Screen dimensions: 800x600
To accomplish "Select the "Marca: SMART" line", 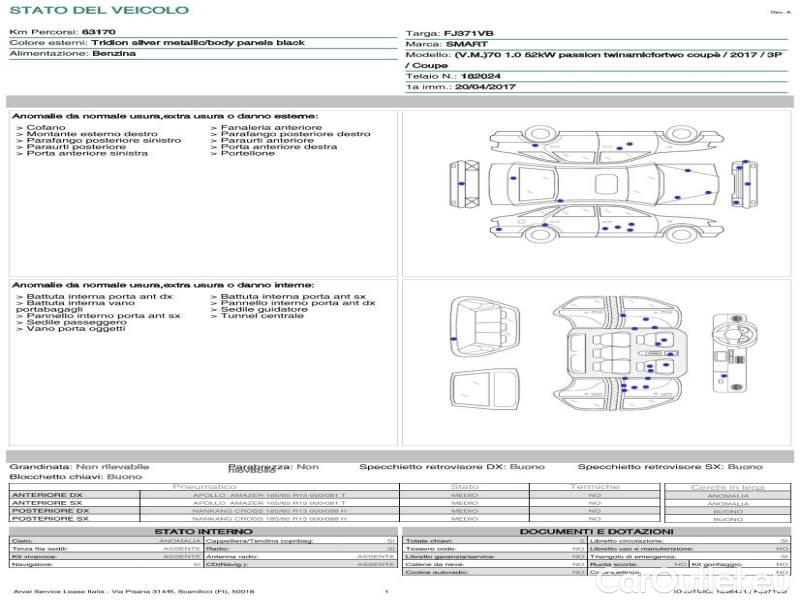I will (446, 44).
